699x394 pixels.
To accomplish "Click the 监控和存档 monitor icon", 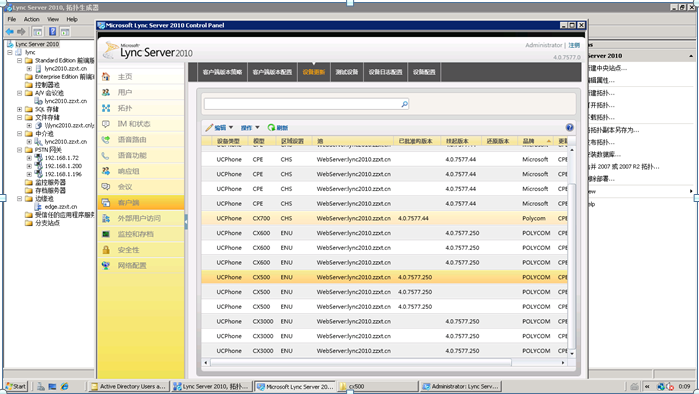I will pyautogui.click(x=106, y=234).
